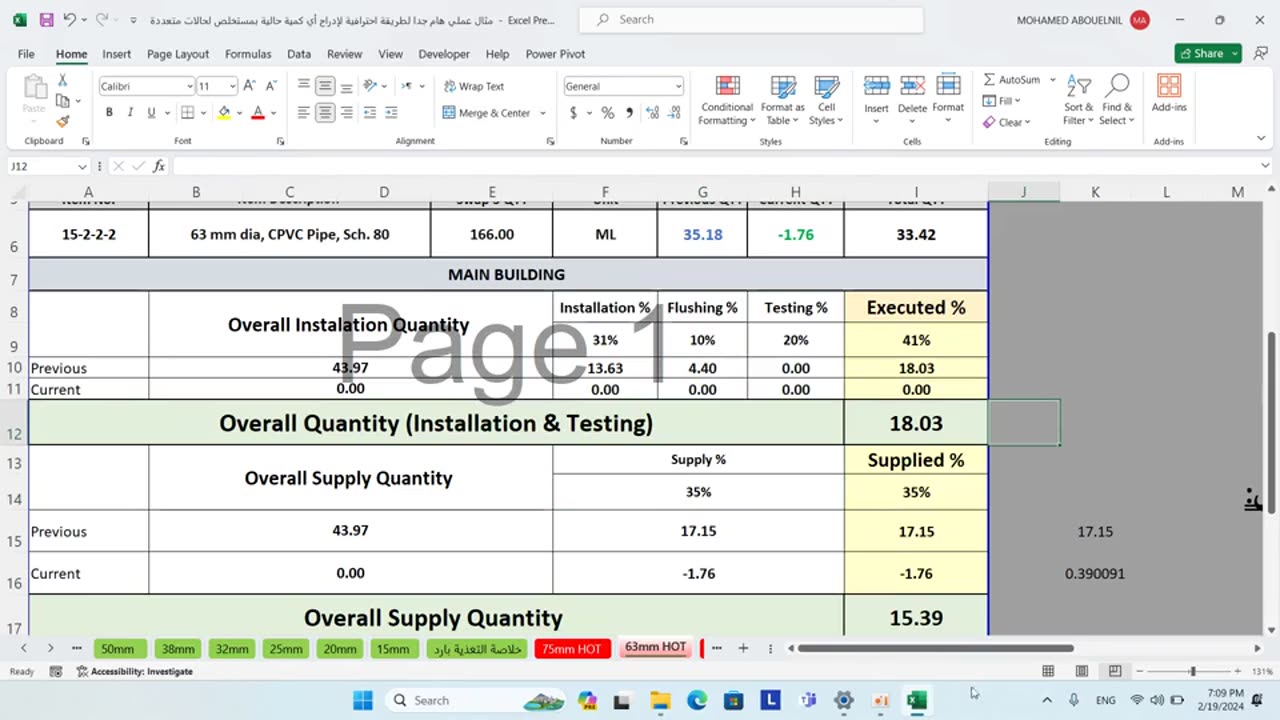Open the 50mm sheet tab
Viewport: 1280px width, 720px height.
click(117, 649)
